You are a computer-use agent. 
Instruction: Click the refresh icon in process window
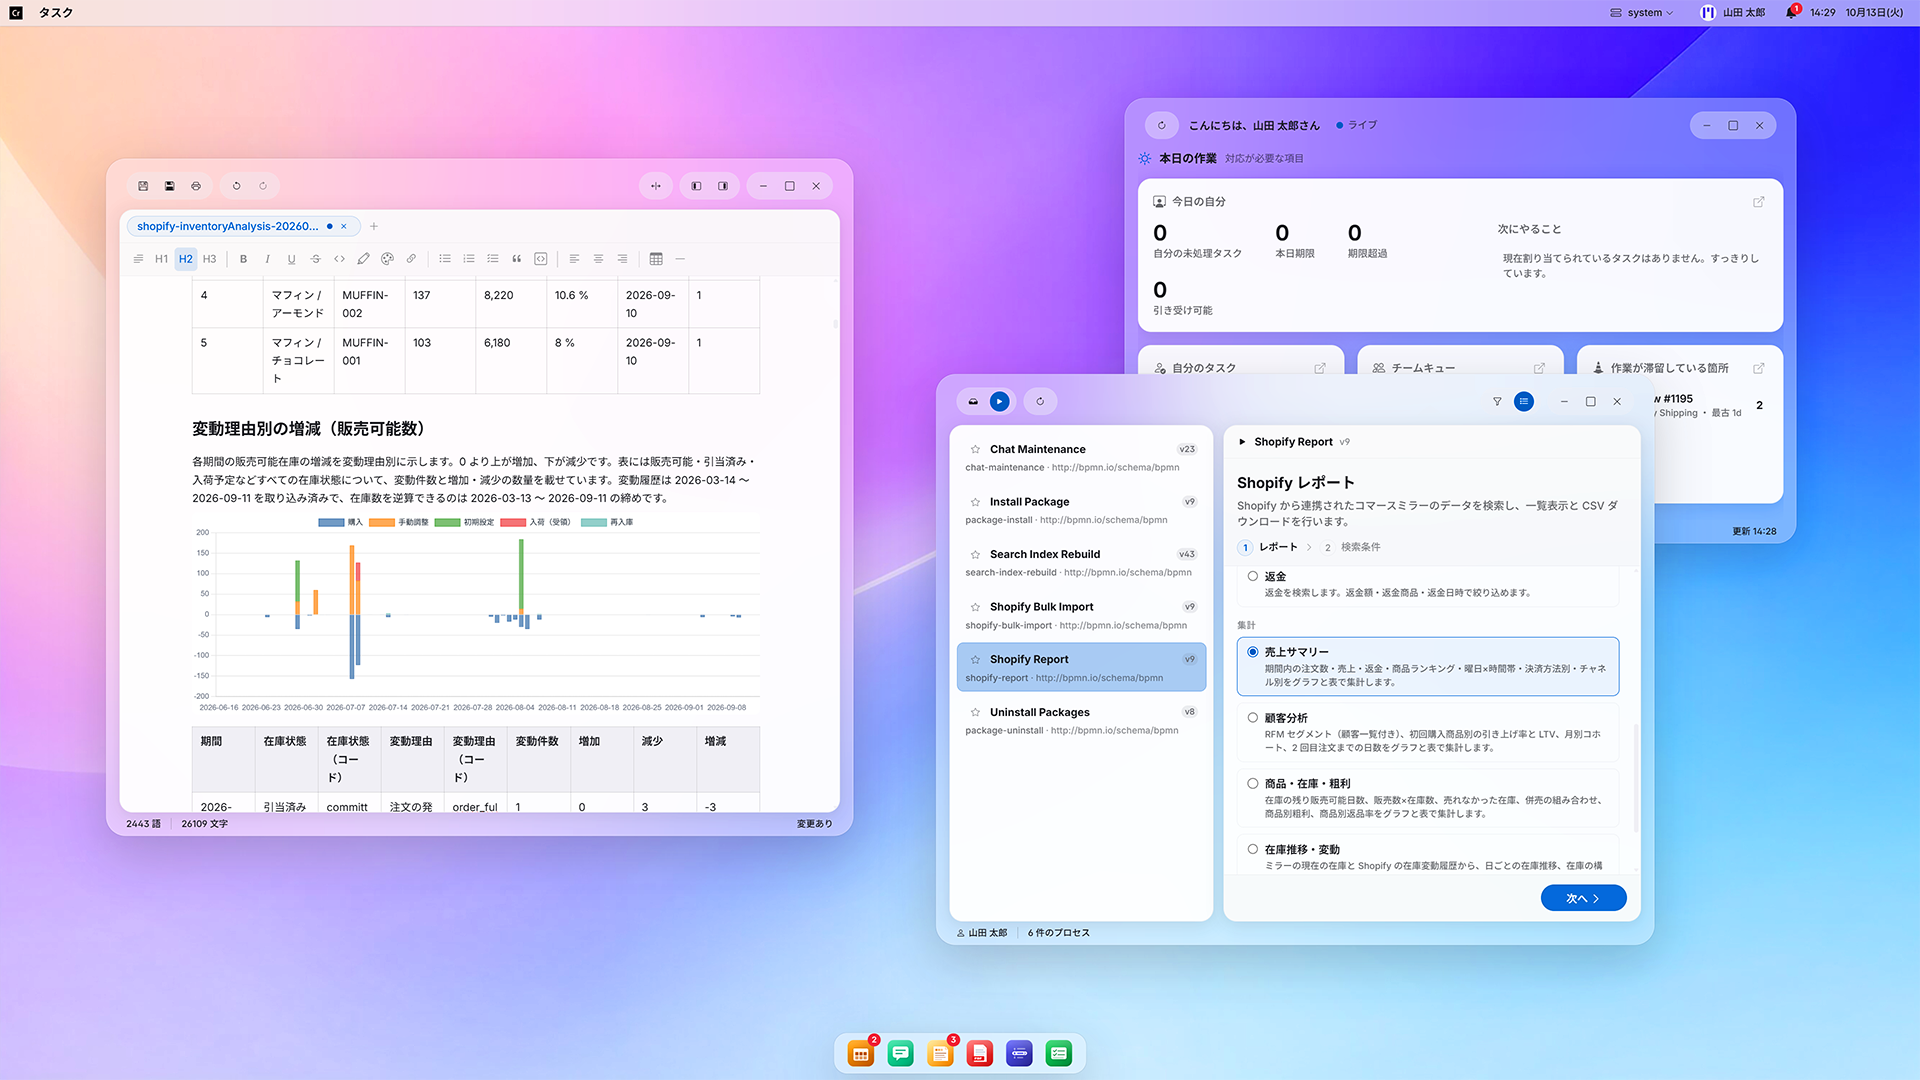pos(1040,402)
